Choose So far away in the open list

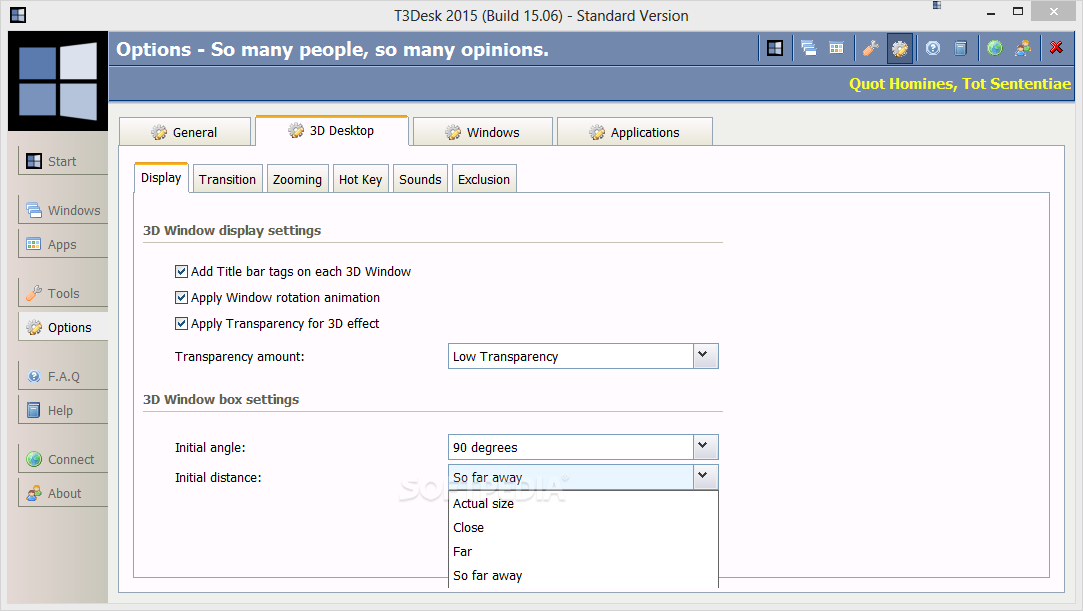[x=583, y=576]
